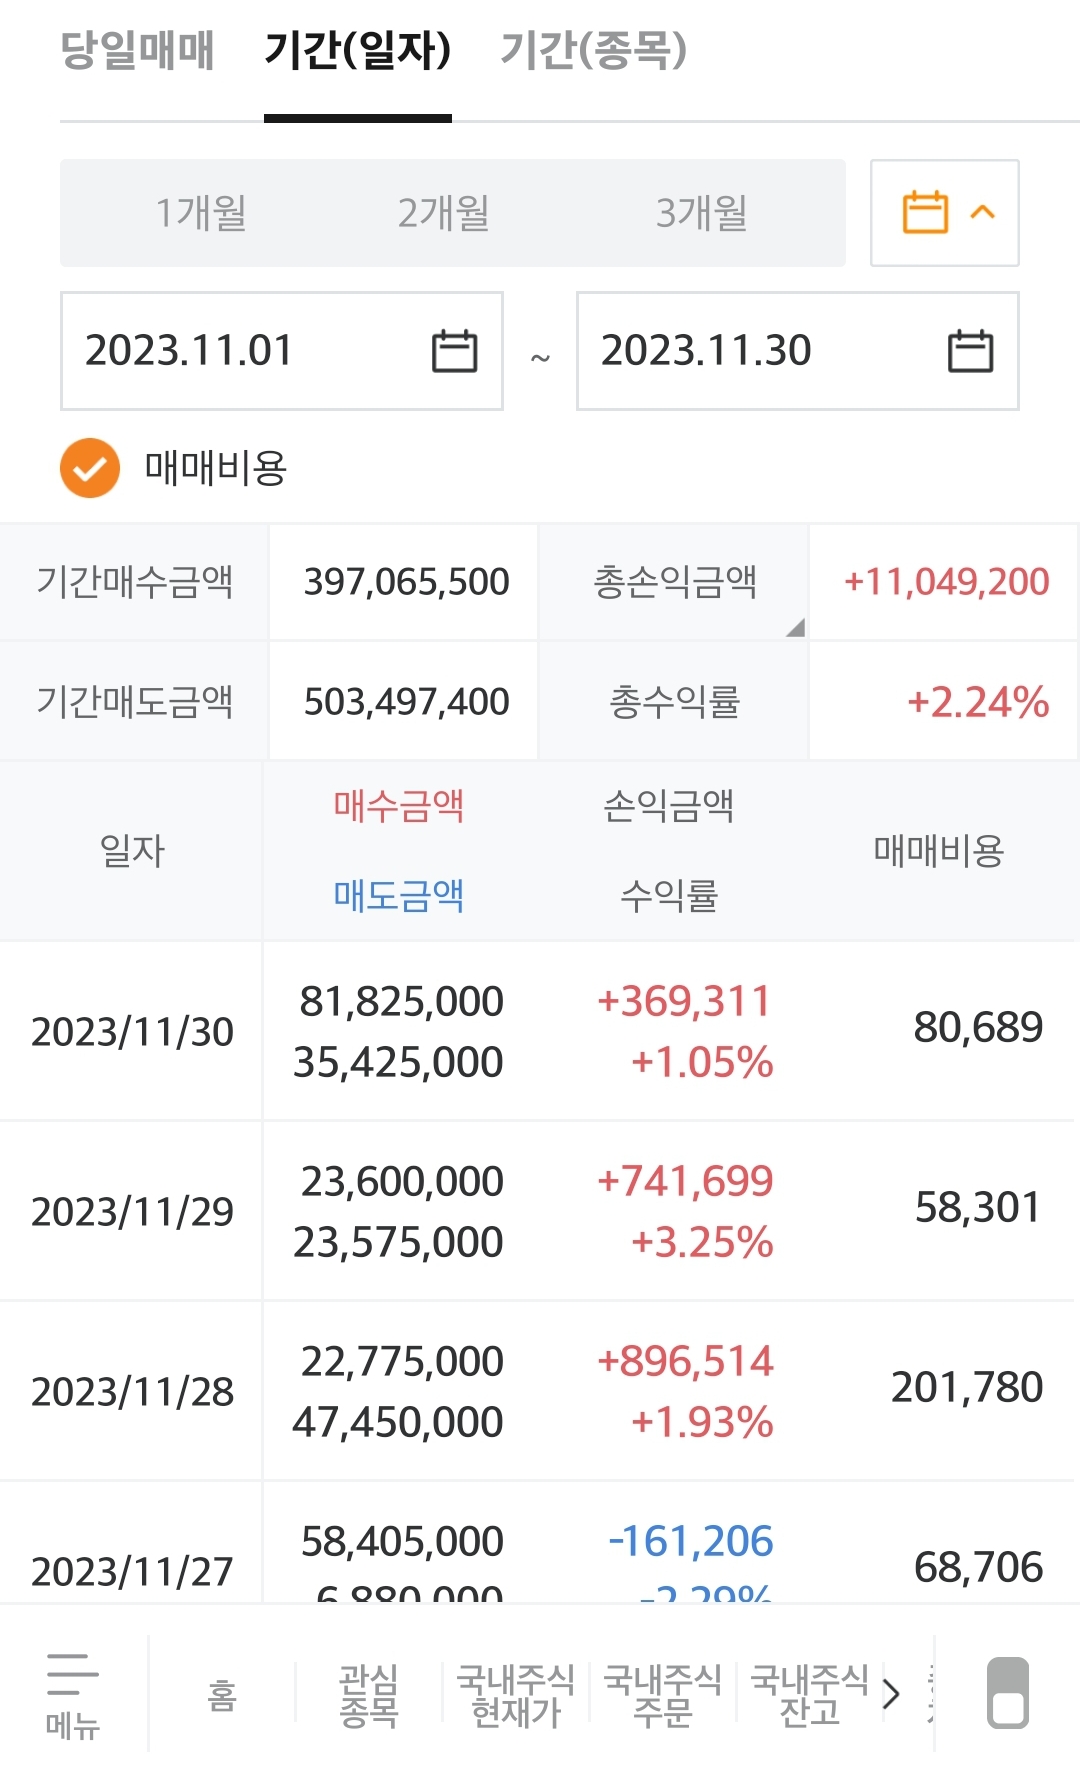Switch to the 기간(종목) tab

[593, 50]
